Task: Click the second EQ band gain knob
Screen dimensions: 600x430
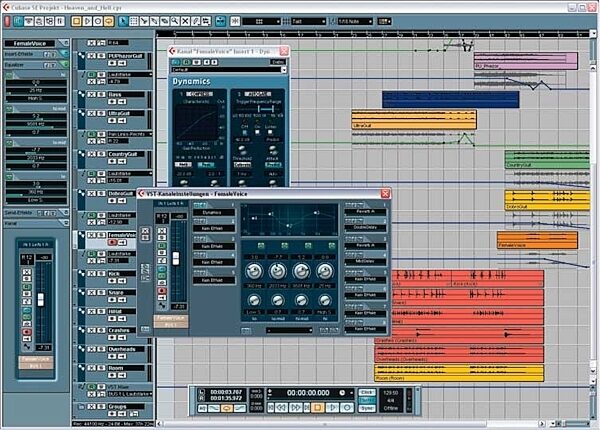Action: click(x=278, y=271)
